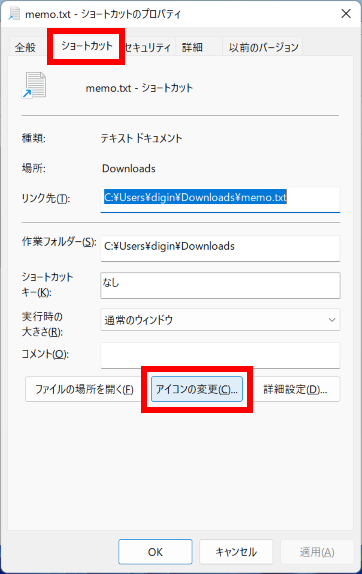Open the セキュリティ tab
This screenshot has height=574, width=362.
pyautogui.click(x=148, y=47)
